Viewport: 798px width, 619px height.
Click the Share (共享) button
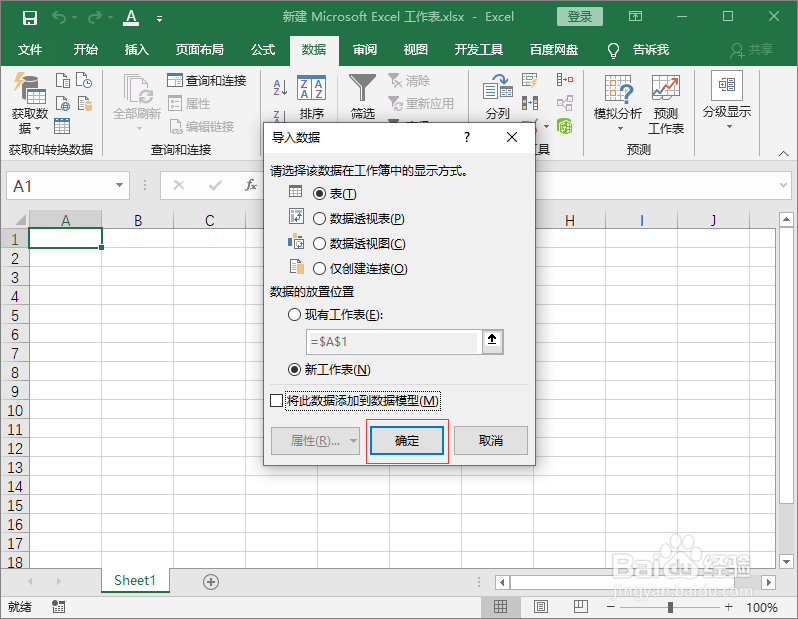tap(752, 50)
